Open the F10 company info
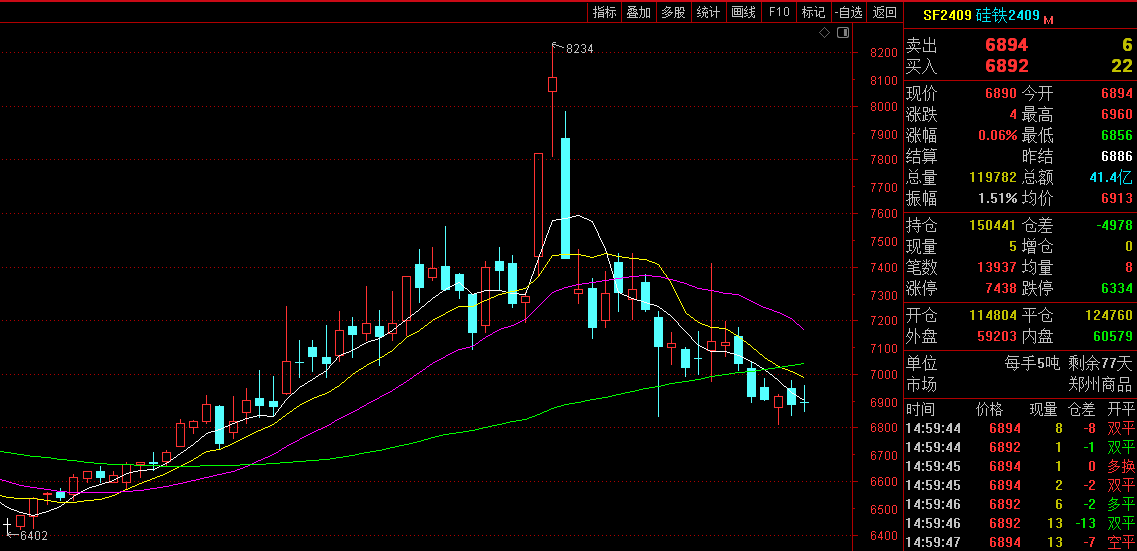 coord(778,12)
